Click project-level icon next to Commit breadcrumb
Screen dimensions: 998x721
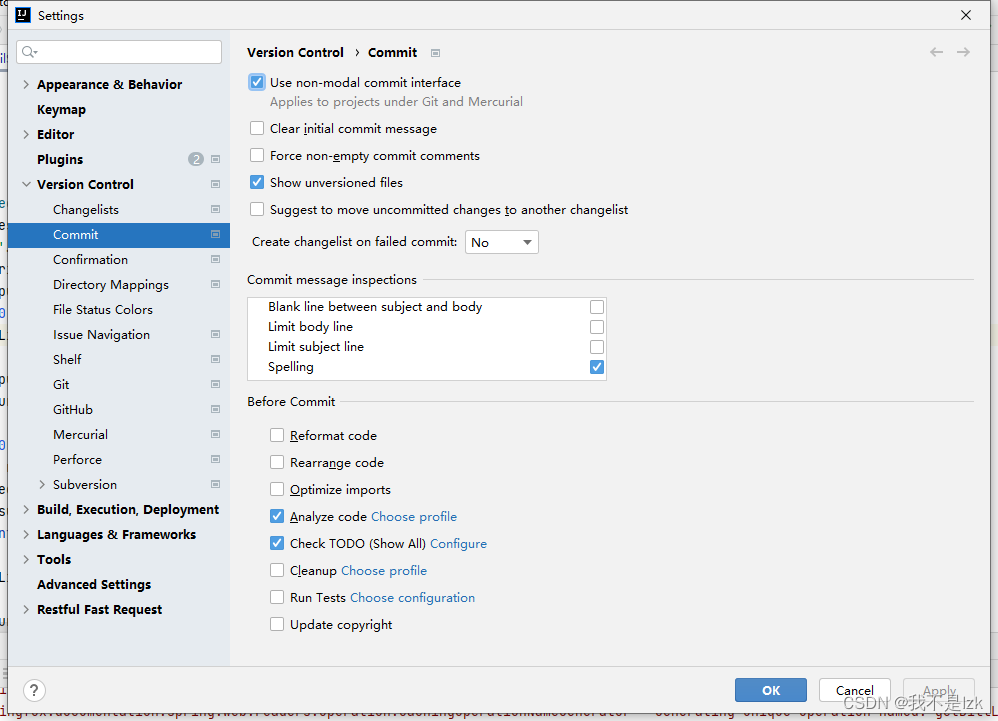(435, 53)
